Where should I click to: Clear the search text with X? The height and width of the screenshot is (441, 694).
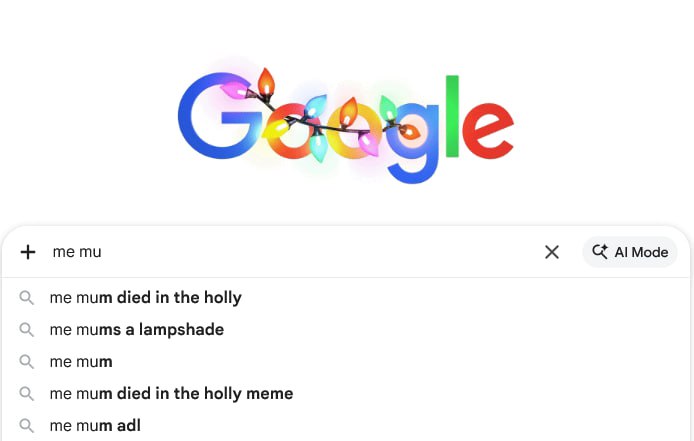click(x=552, y=252)
